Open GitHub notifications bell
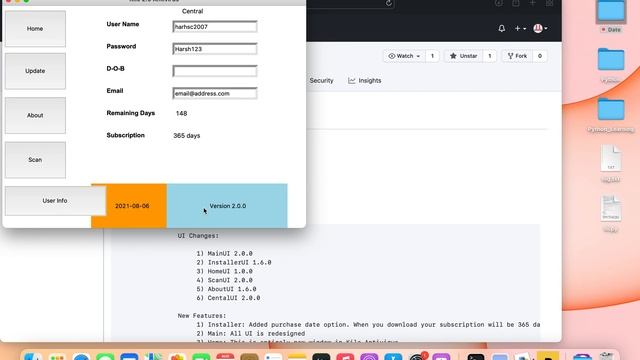640x360 pixels. 502,28
